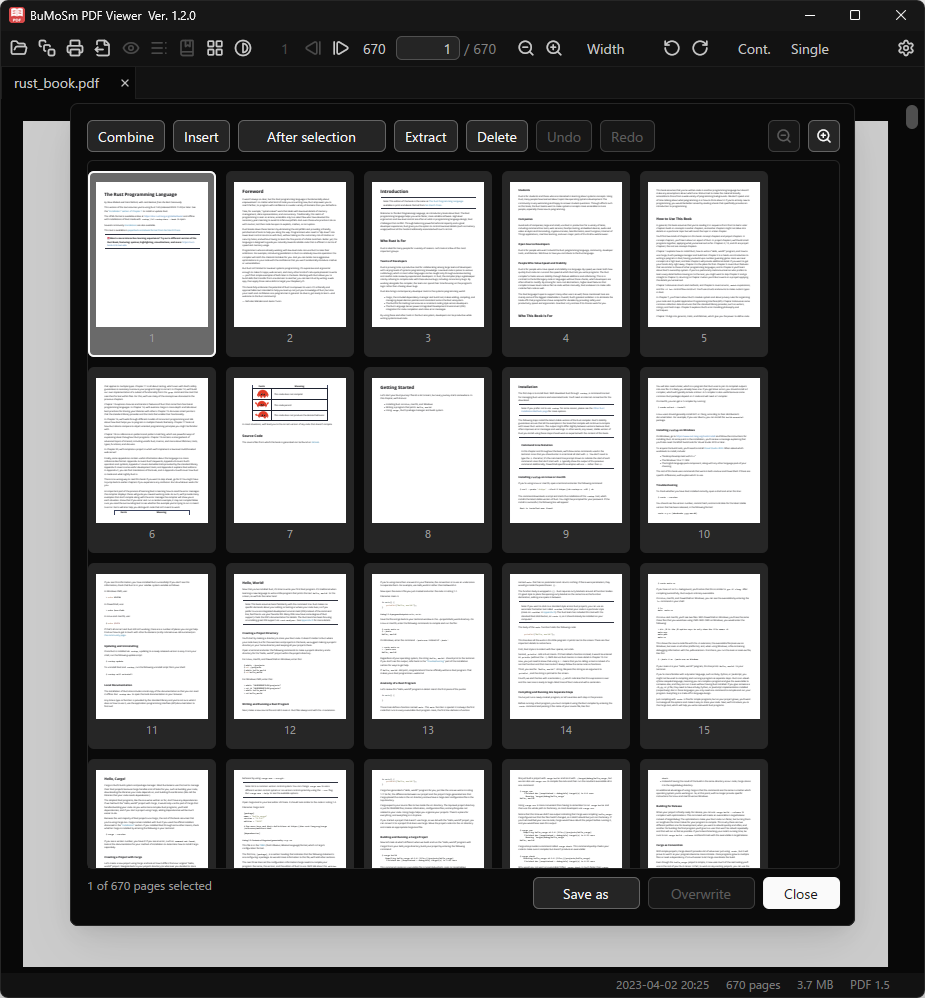Select page 3 Introduction thumbnail
The width and height of the screenshot is (925, 998).
coord(428,264)
